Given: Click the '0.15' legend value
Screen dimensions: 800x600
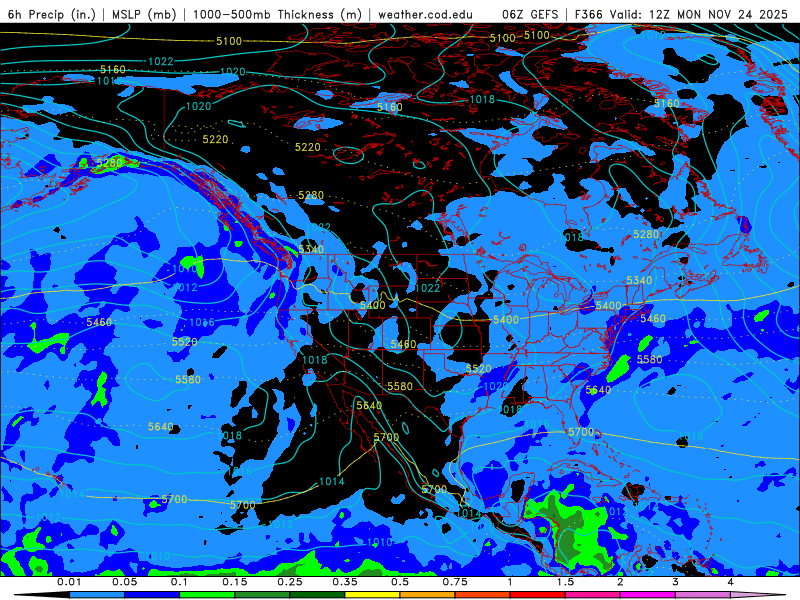Looking at the screenshot, I should (x=235, y=582).
